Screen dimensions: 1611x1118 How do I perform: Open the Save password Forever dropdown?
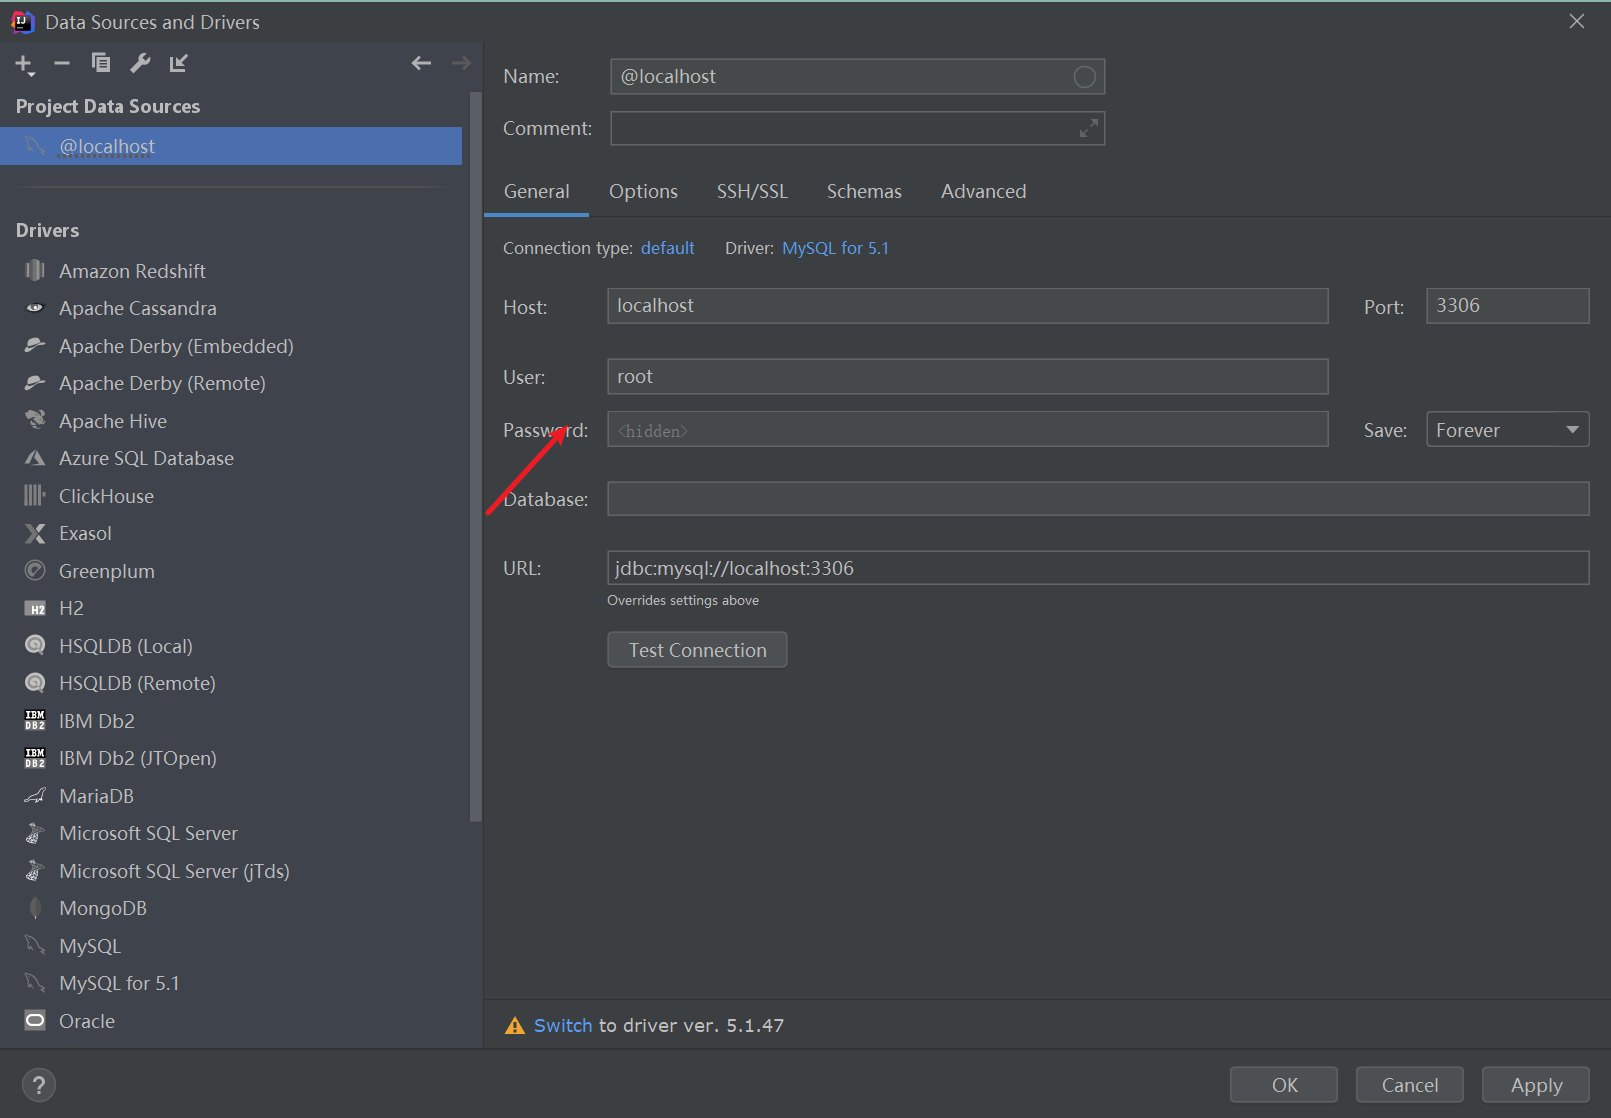point(1507,430)
